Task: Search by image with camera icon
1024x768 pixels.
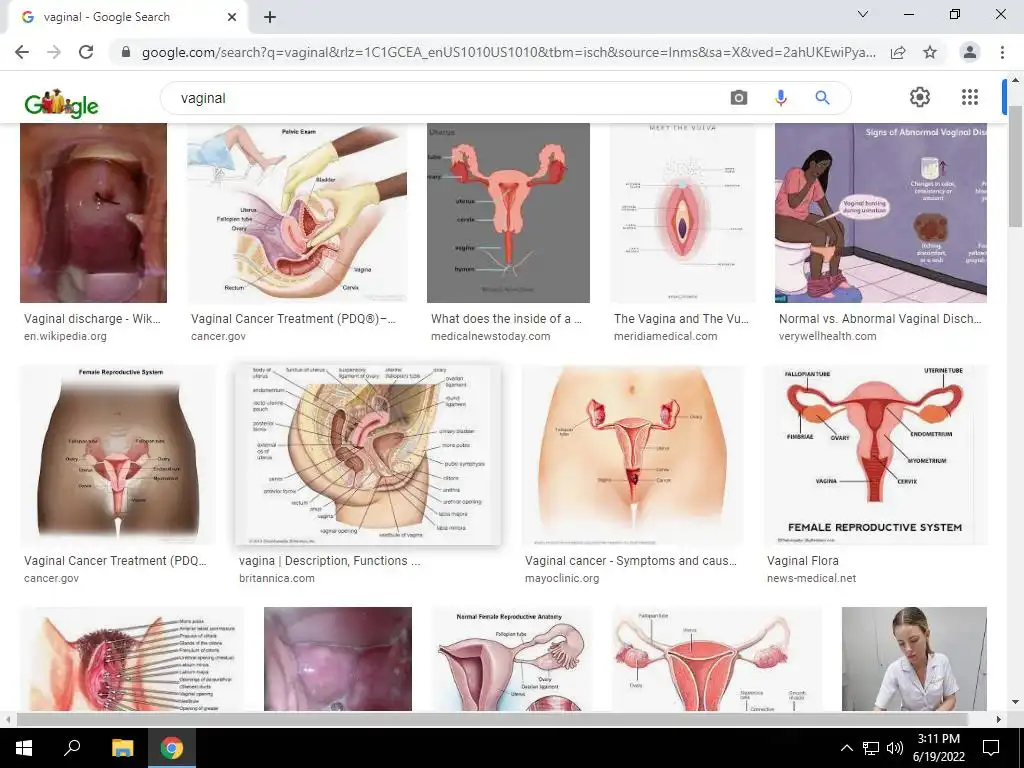Action: pos(739,98)
